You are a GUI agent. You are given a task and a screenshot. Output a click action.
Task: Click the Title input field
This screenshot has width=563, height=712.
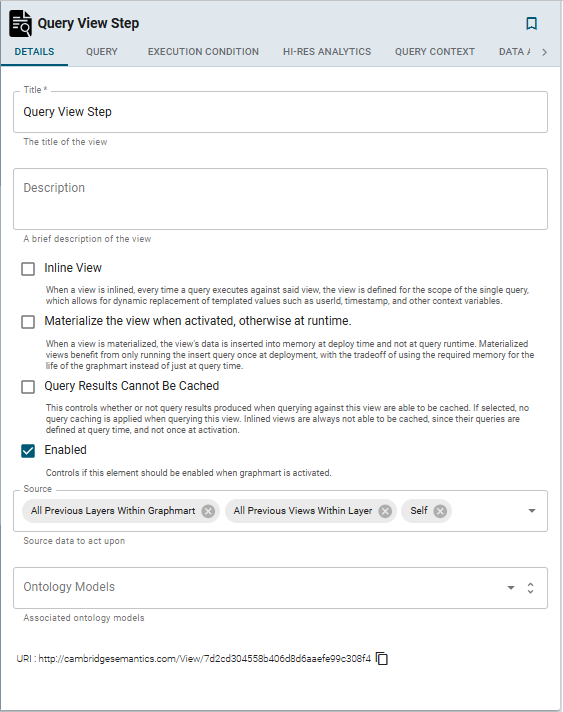click(x=280, y=112)
